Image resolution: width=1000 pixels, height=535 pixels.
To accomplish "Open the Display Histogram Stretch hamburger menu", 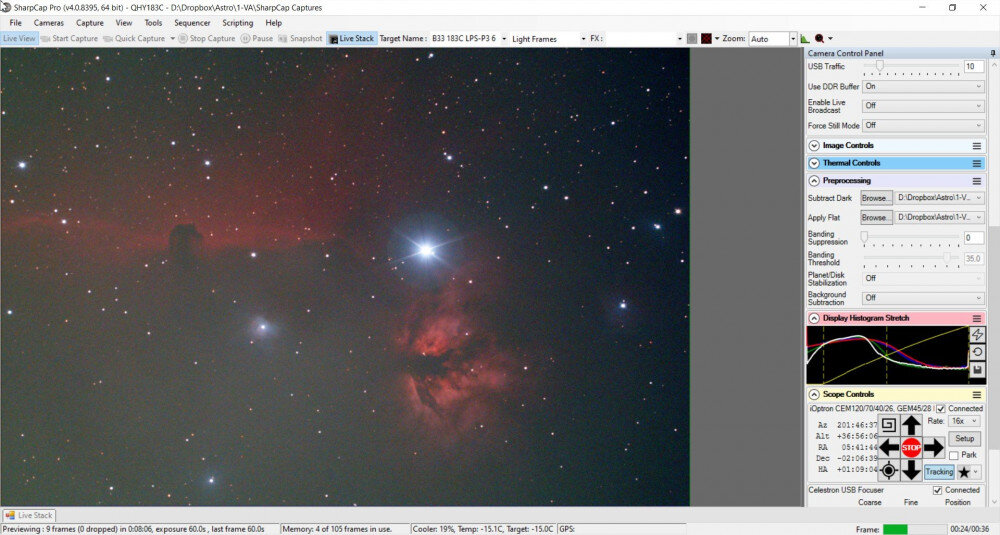I will (x=976, y=318).
